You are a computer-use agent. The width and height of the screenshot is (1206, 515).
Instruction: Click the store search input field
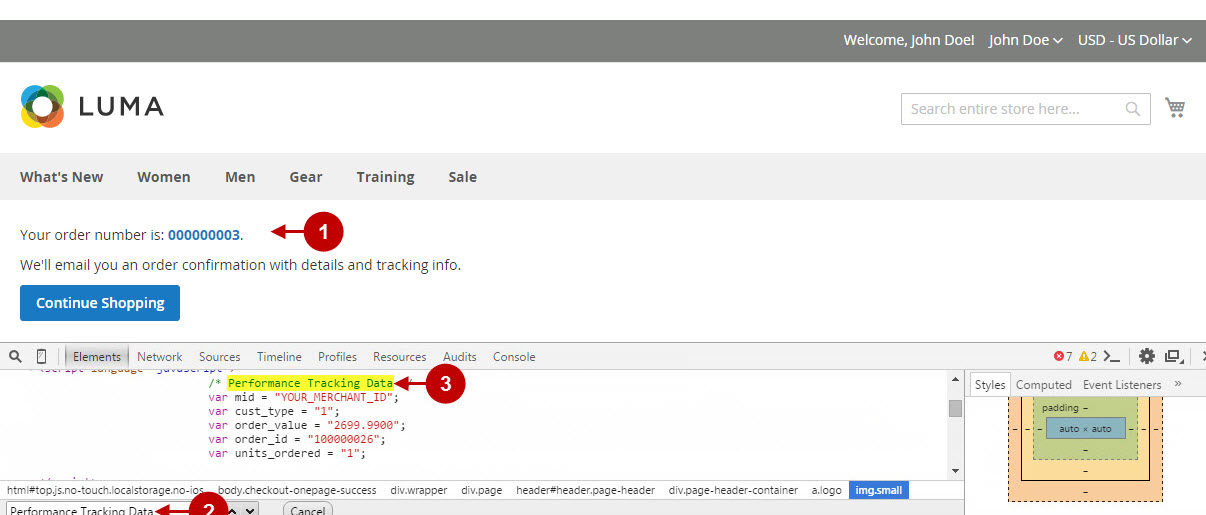pos(1026,109)
